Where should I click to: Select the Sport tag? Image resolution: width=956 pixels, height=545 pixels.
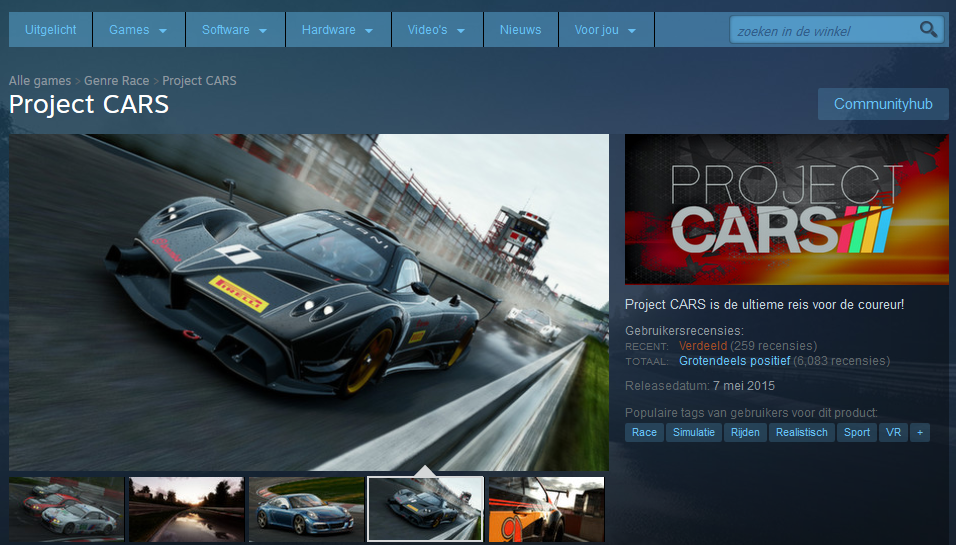857,432
